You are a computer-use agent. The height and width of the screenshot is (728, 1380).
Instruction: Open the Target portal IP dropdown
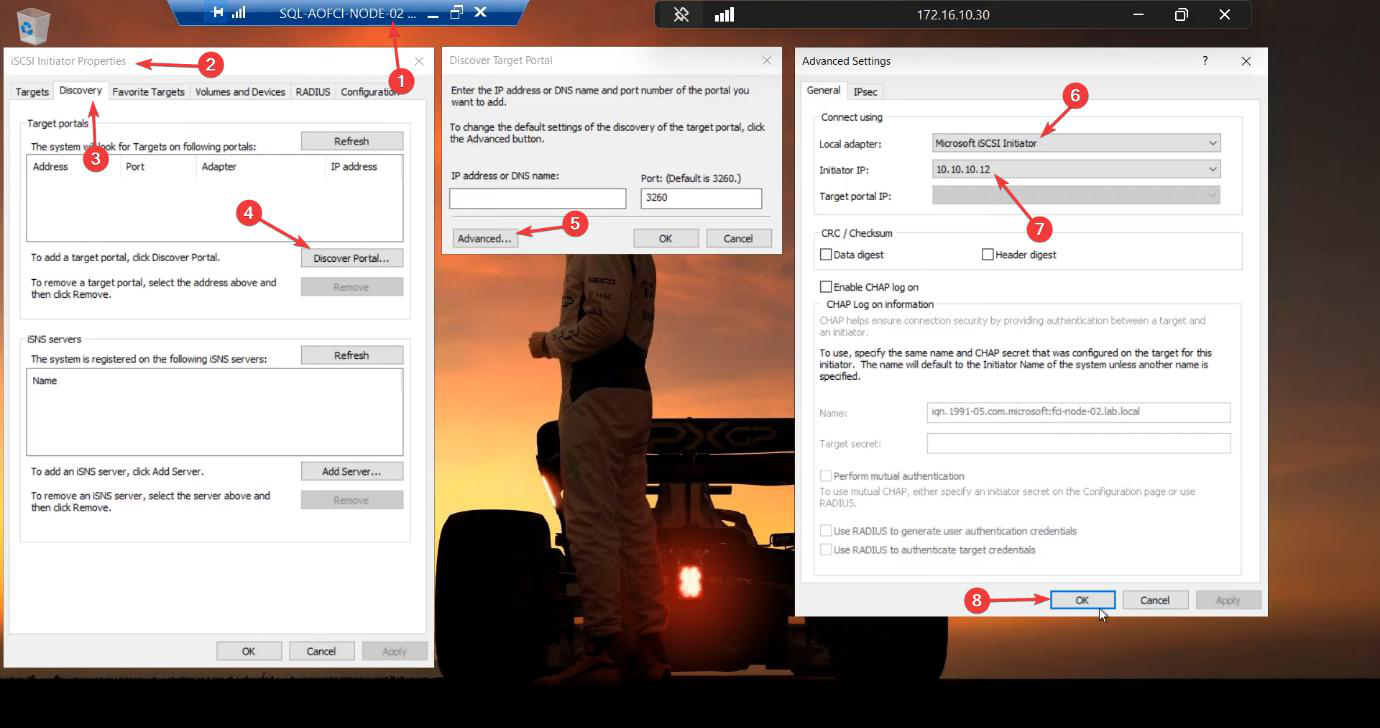[1076, 196]
